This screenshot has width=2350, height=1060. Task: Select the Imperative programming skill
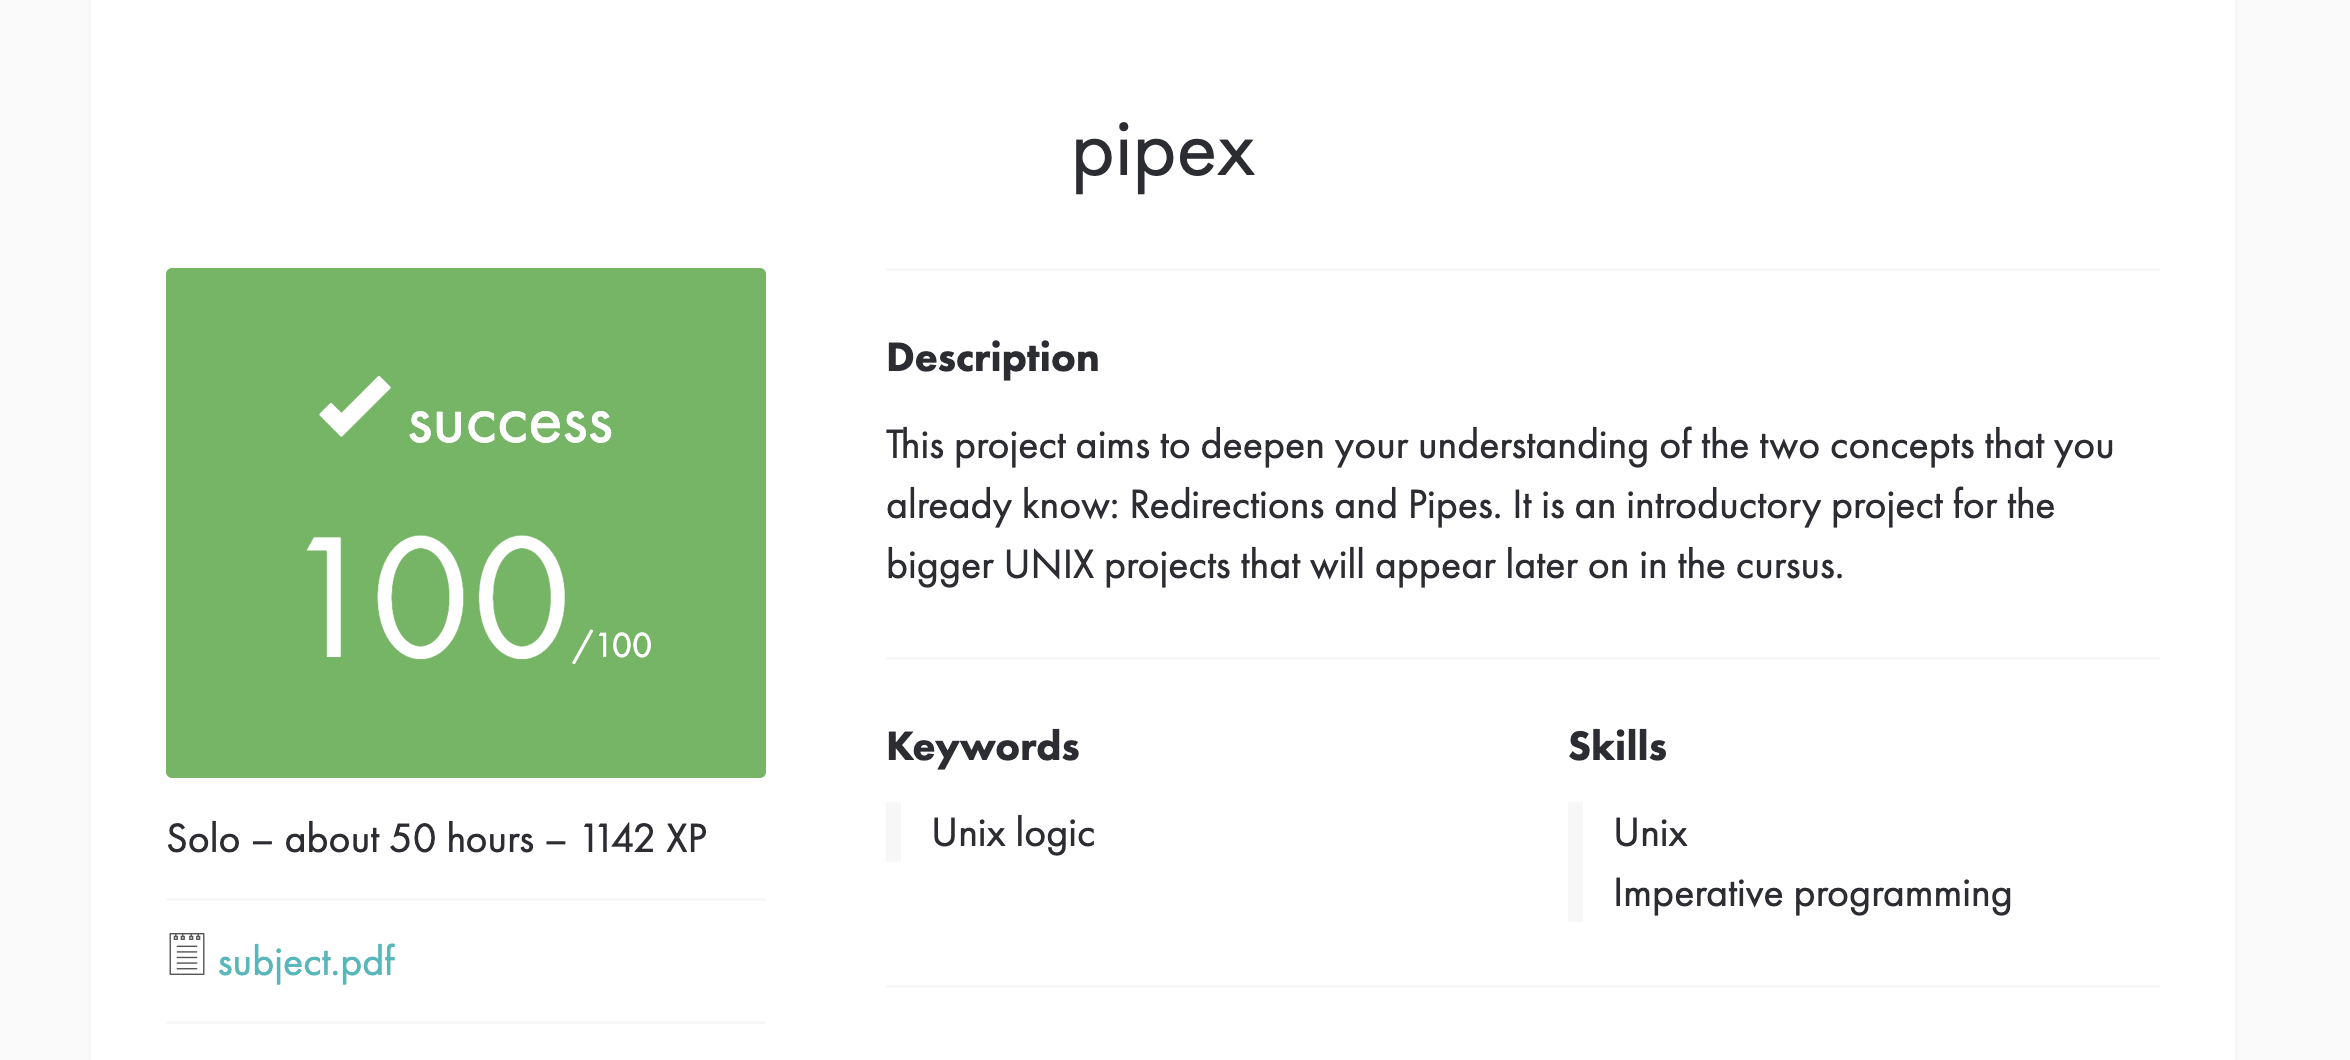(x=1812, y=894)
